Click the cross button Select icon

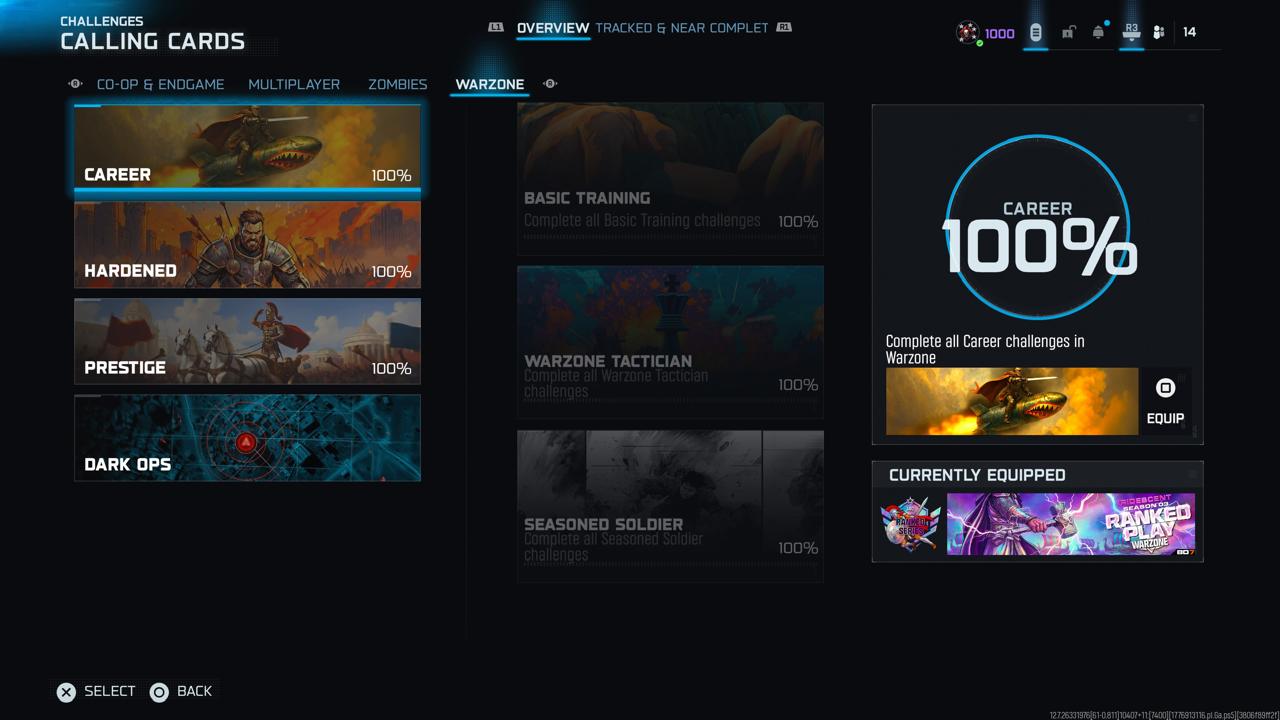point(66,692)
